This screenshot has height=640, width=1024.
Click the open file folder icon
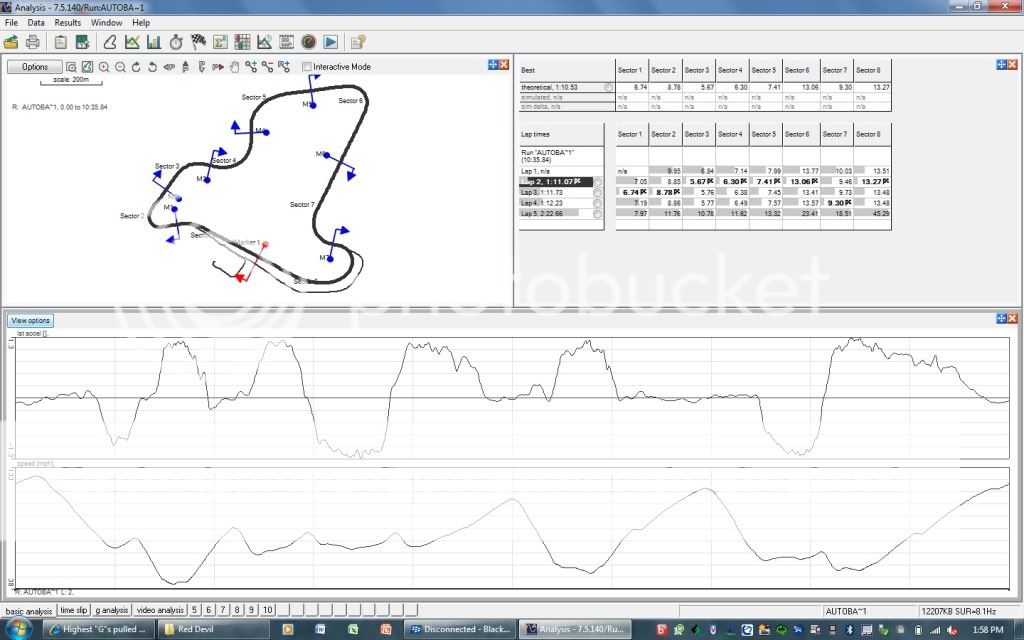[11, 42]
